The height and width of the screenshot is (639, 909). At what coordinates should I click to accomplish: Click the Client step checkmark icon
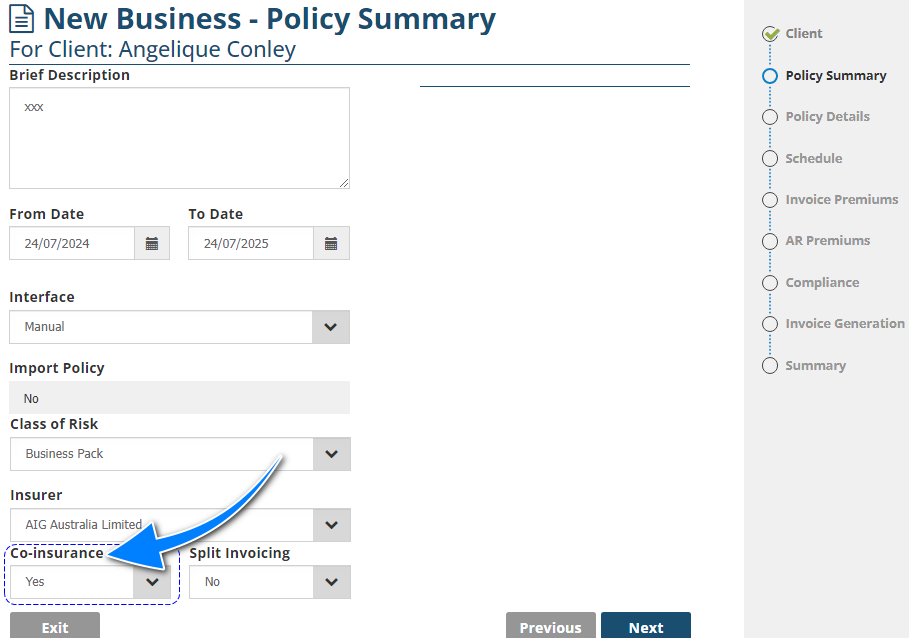770,34
